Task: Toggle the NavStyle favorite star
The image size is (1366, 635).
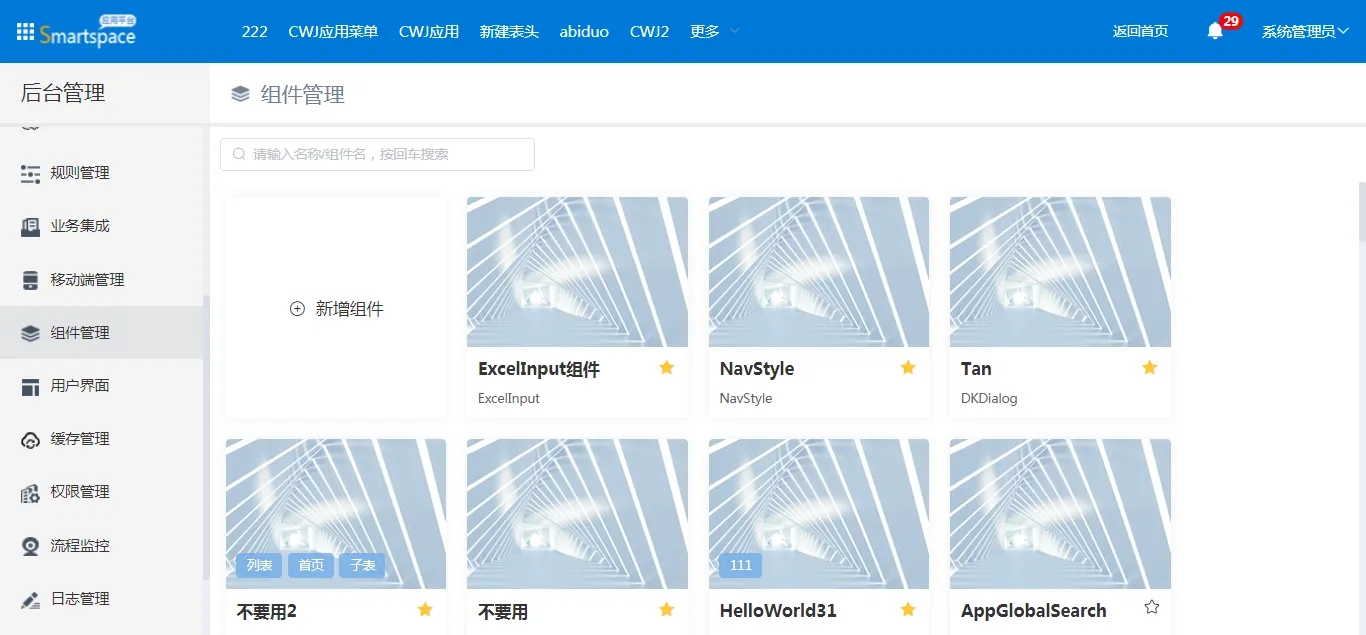Action: (x=908, y=368)
